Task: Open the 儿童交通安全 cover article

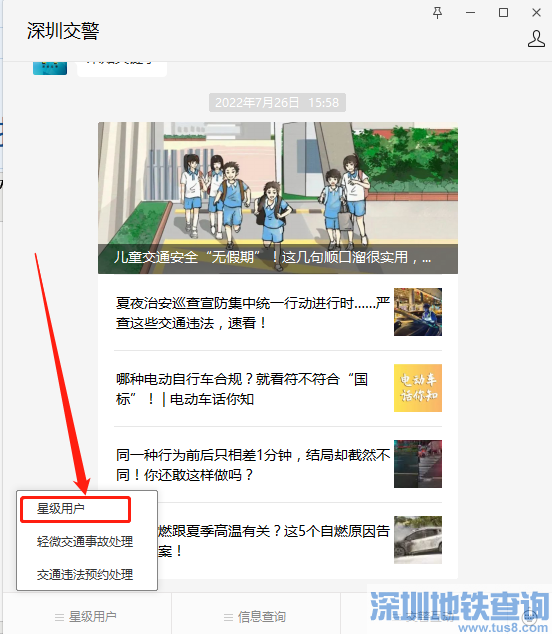Action: [x=278, y=198]
